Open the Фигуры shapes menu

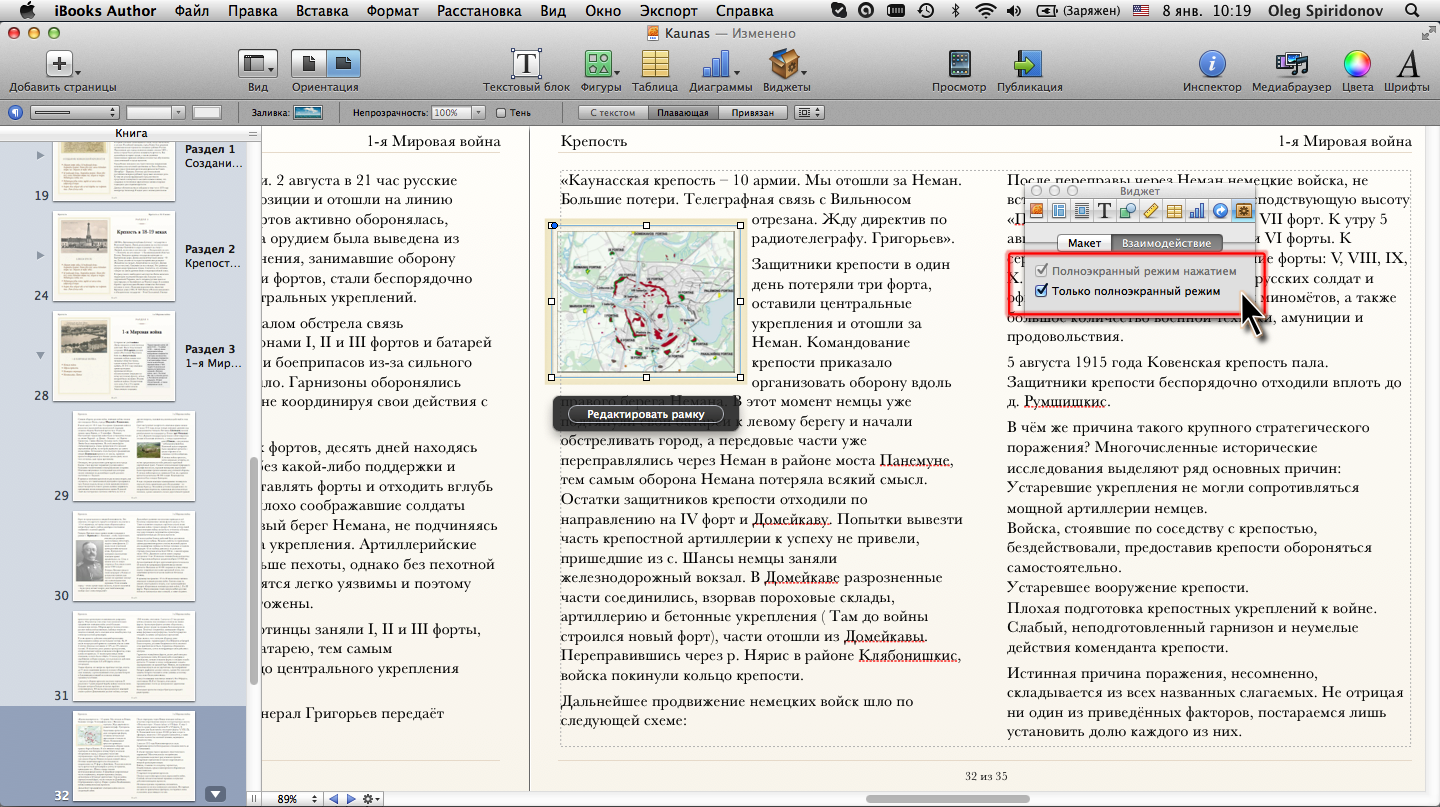pyautogui.click(x=600, y=64)
